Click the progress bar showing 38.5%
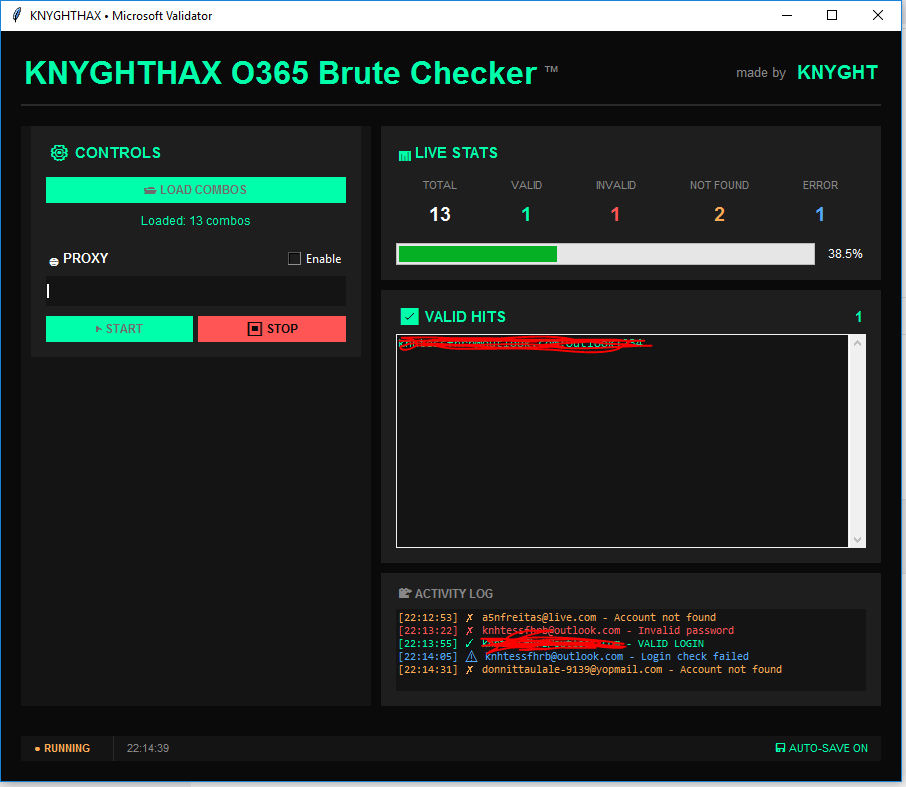The width and height of the screenshot is (906, 787). pyautogui.click(x=605, y=254)
